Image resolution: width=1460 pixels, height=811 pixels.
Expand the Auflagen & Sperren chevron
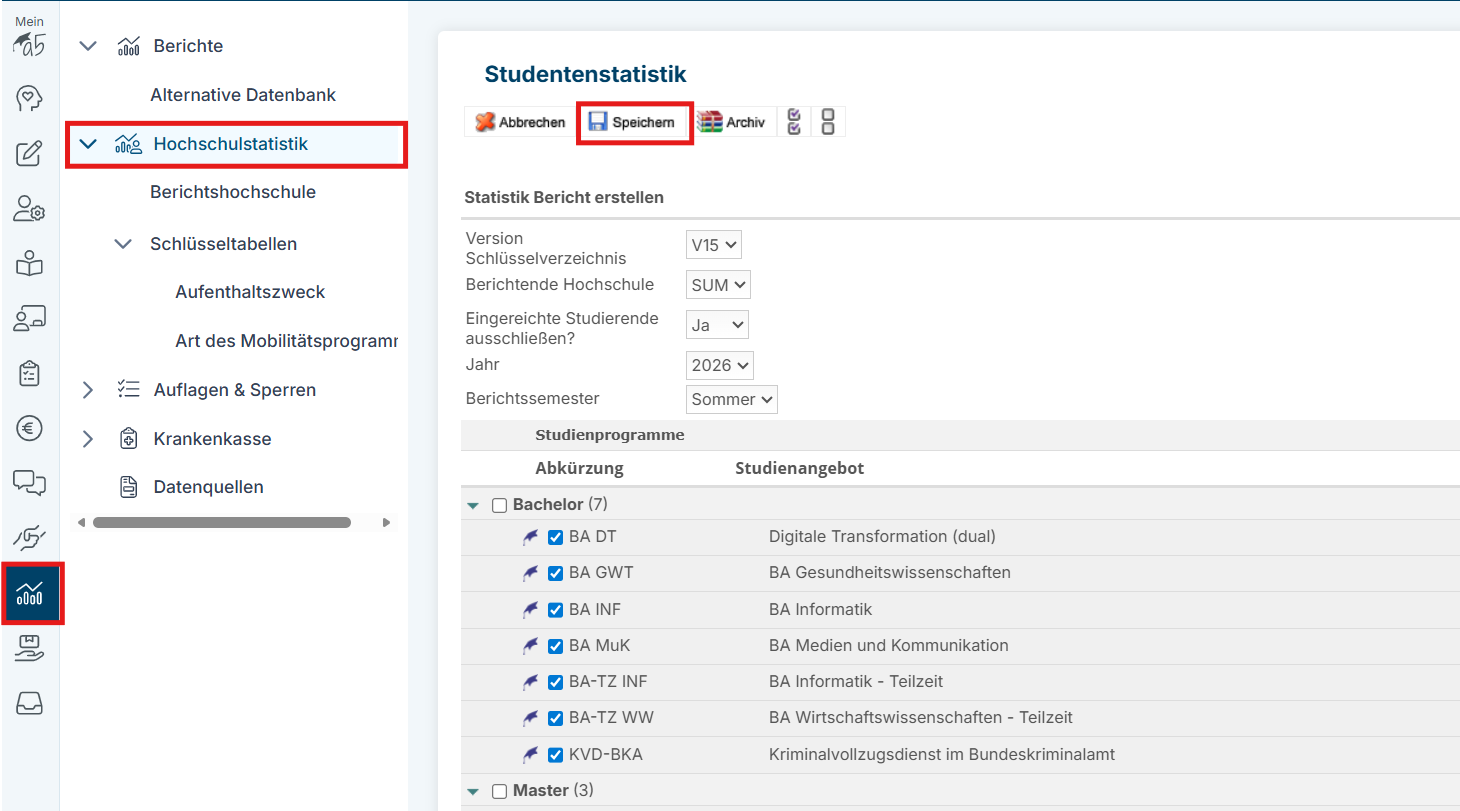click(88, 390)
